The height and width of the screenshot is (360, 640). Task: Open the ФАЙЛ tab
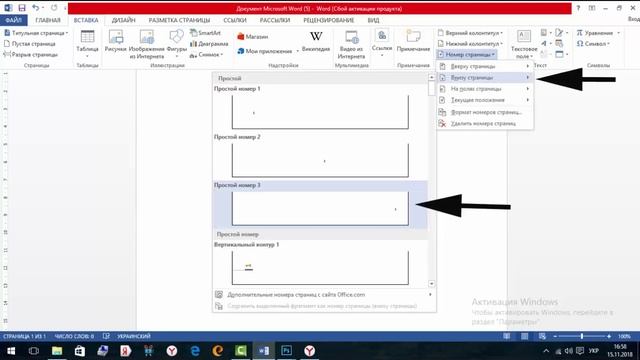(x=13, y=20)
